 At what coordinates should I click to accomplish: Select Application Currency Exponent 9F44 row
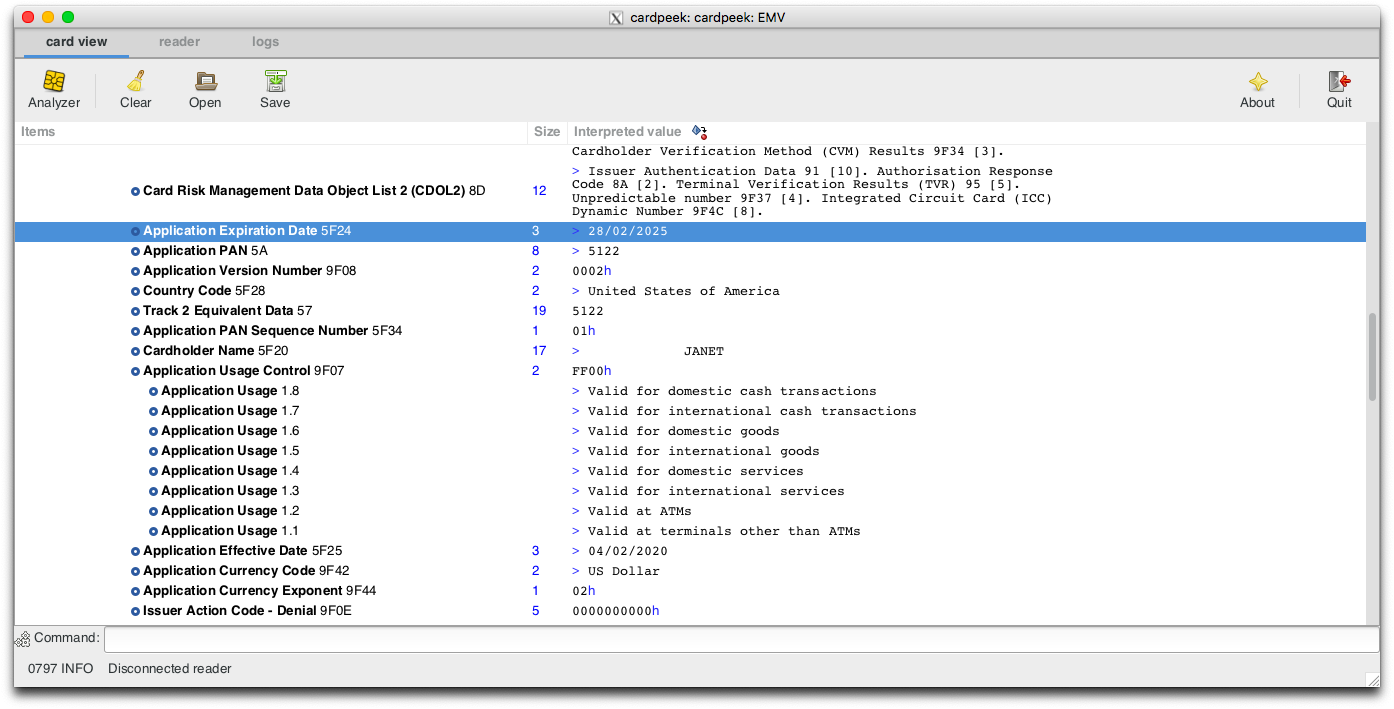(x=690, y=591)
